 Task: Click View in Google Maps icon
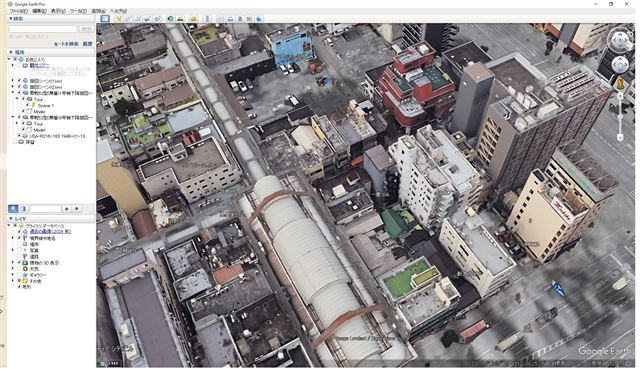[x=249, y=18]
